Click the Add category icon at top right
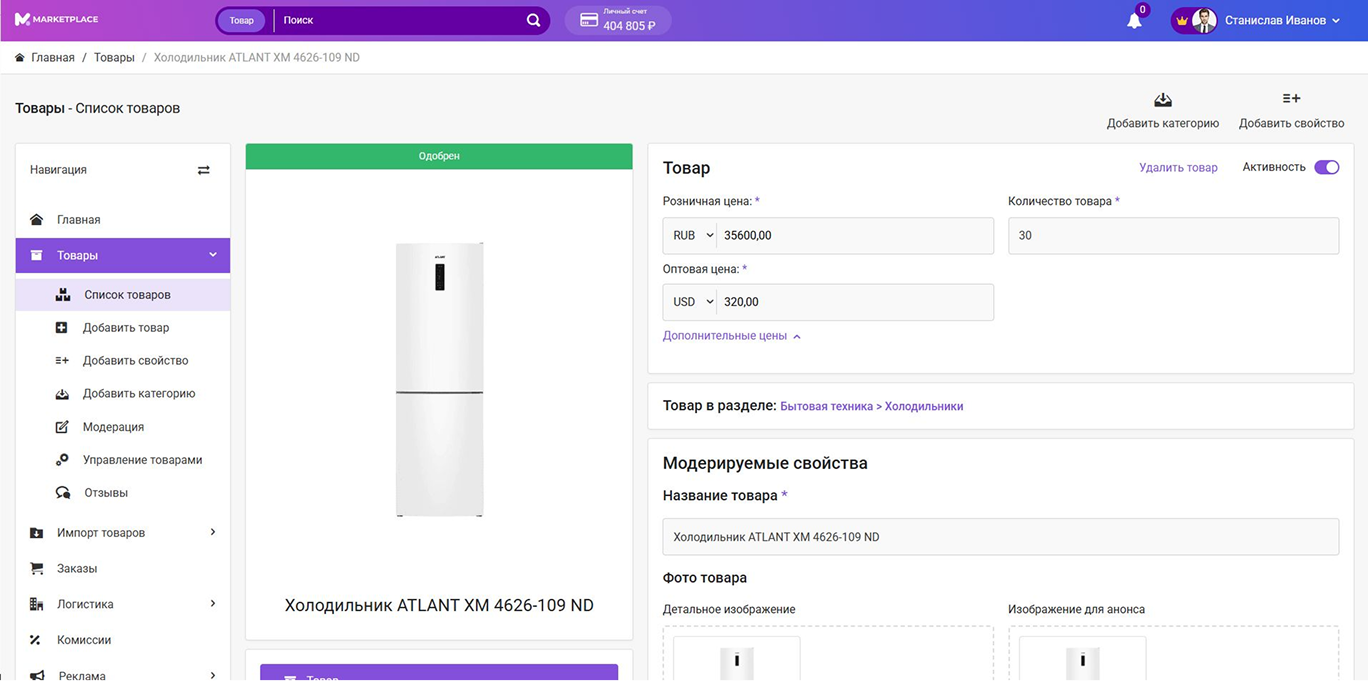The width and height of the screenshot is (1368, 681). tap(1162, 99)
